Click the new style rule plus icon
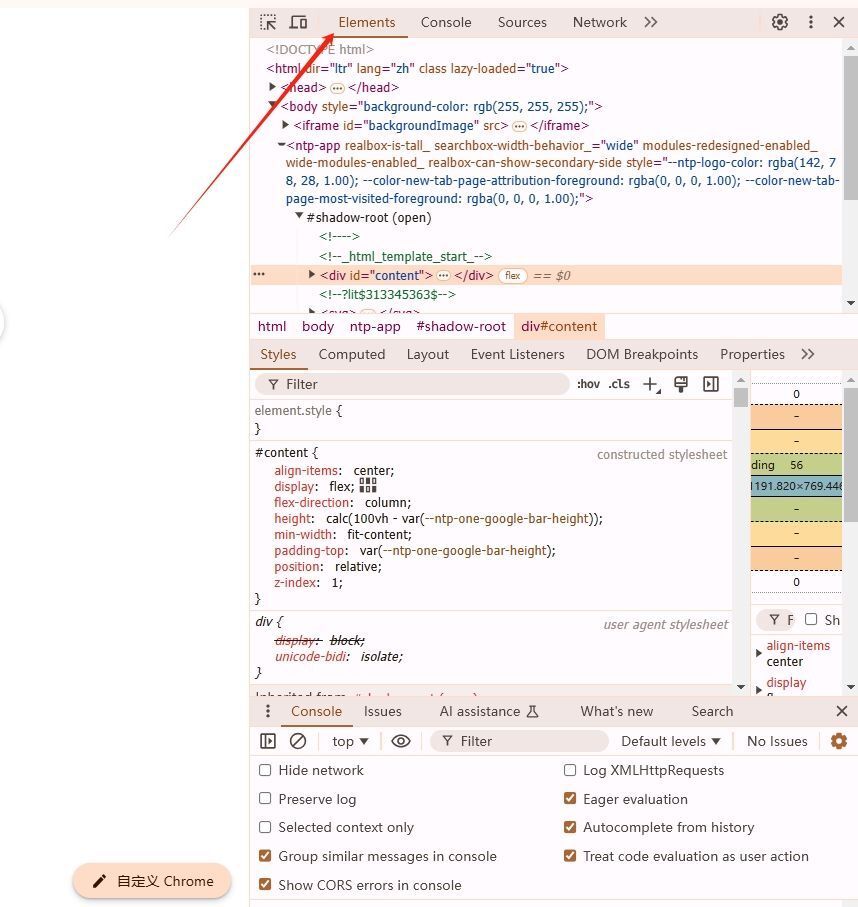This screenshot has width=858, height=907. point(650,384)
